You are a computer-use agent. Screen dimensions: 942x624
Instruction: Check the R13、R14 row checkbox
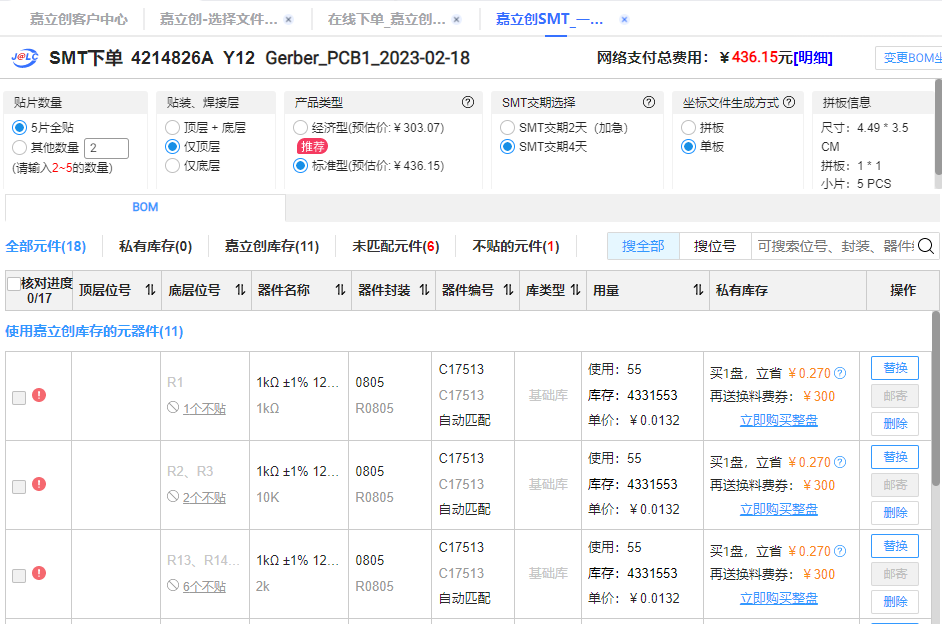pyautogui.click(x=19, y=575)
